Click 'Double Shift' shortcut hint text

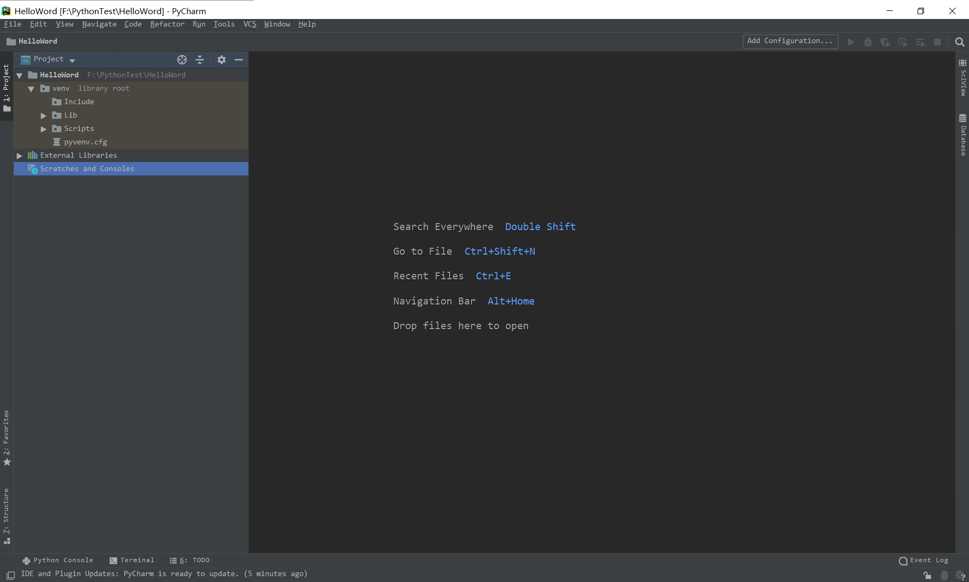tap(540, 227)
